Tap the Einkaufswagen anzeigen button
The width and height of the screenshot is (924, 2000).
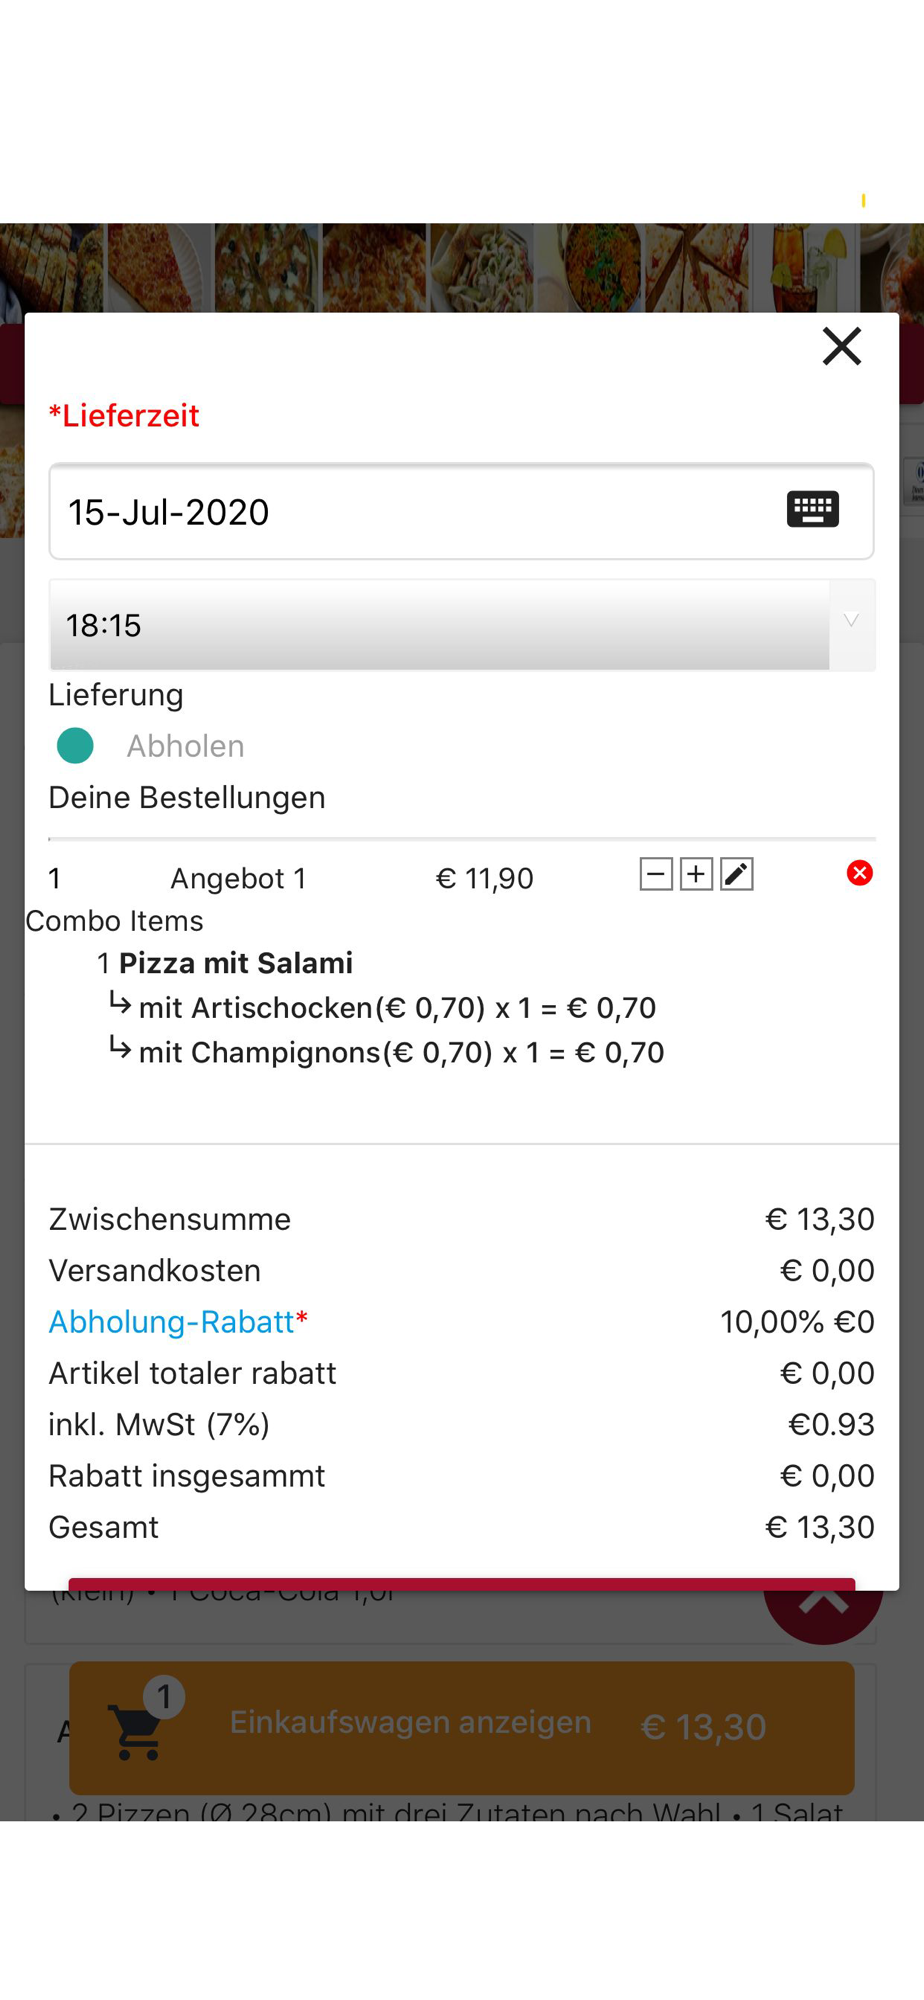410,1723
